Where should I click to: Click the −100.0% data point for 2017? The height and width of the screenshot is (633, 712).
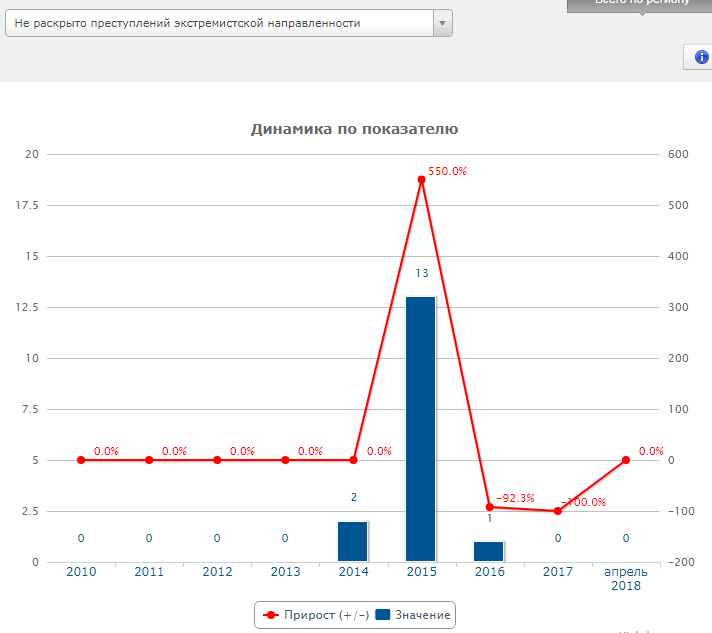click(557, 511)
